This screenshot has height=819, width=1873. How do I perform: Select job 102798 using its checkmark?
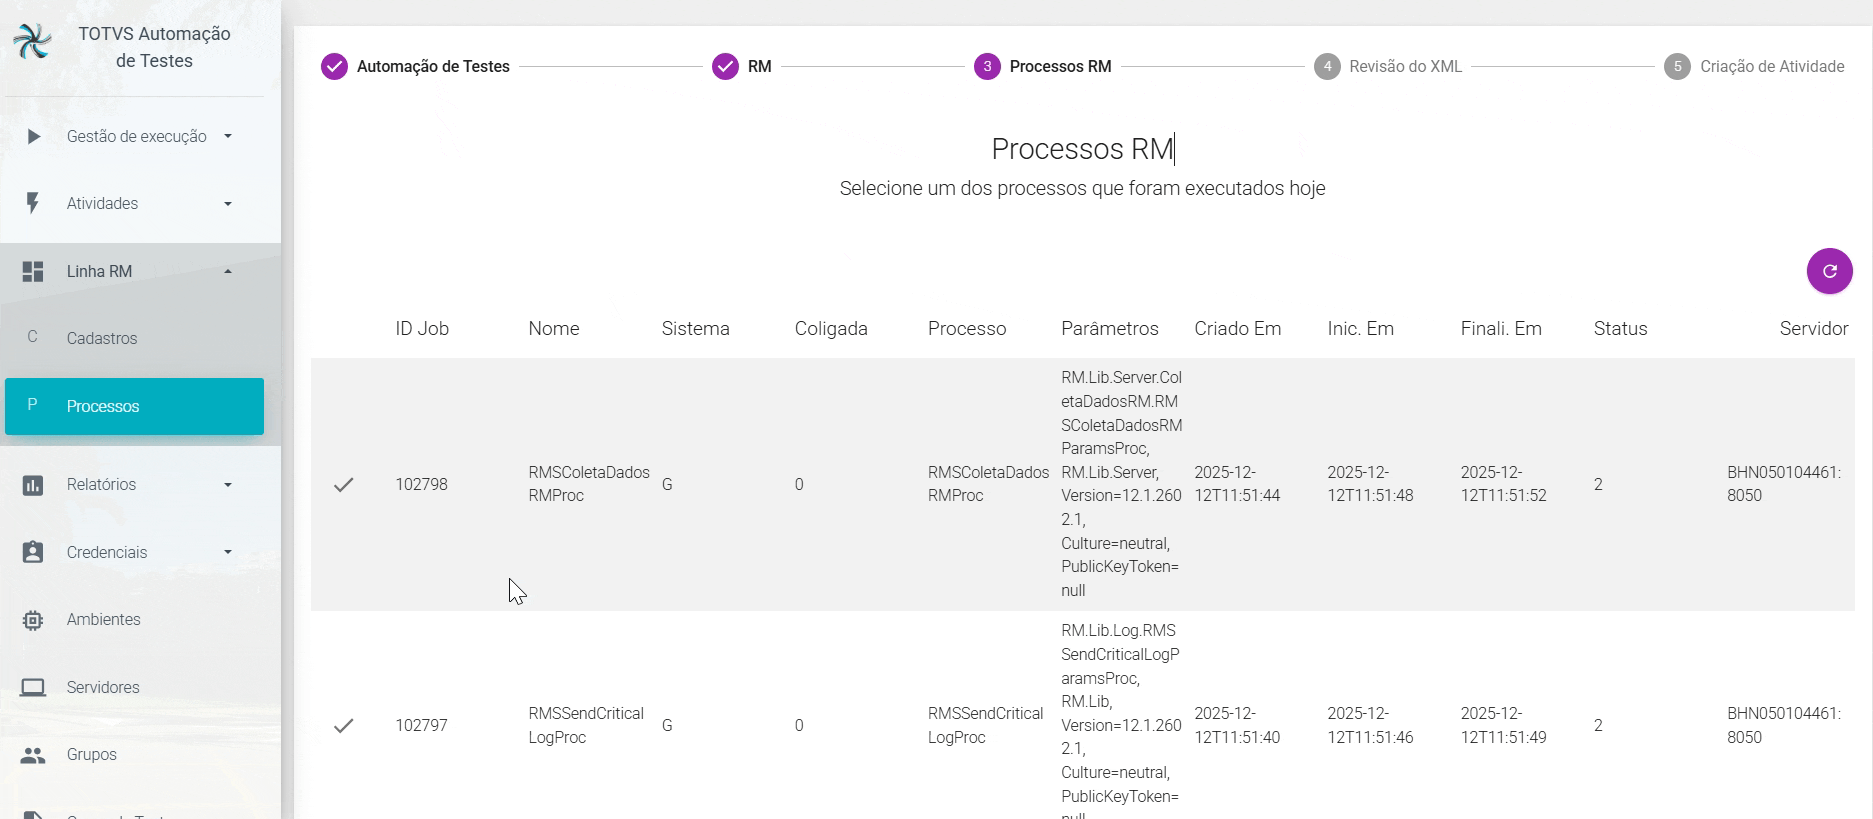[x=343, y=485]
